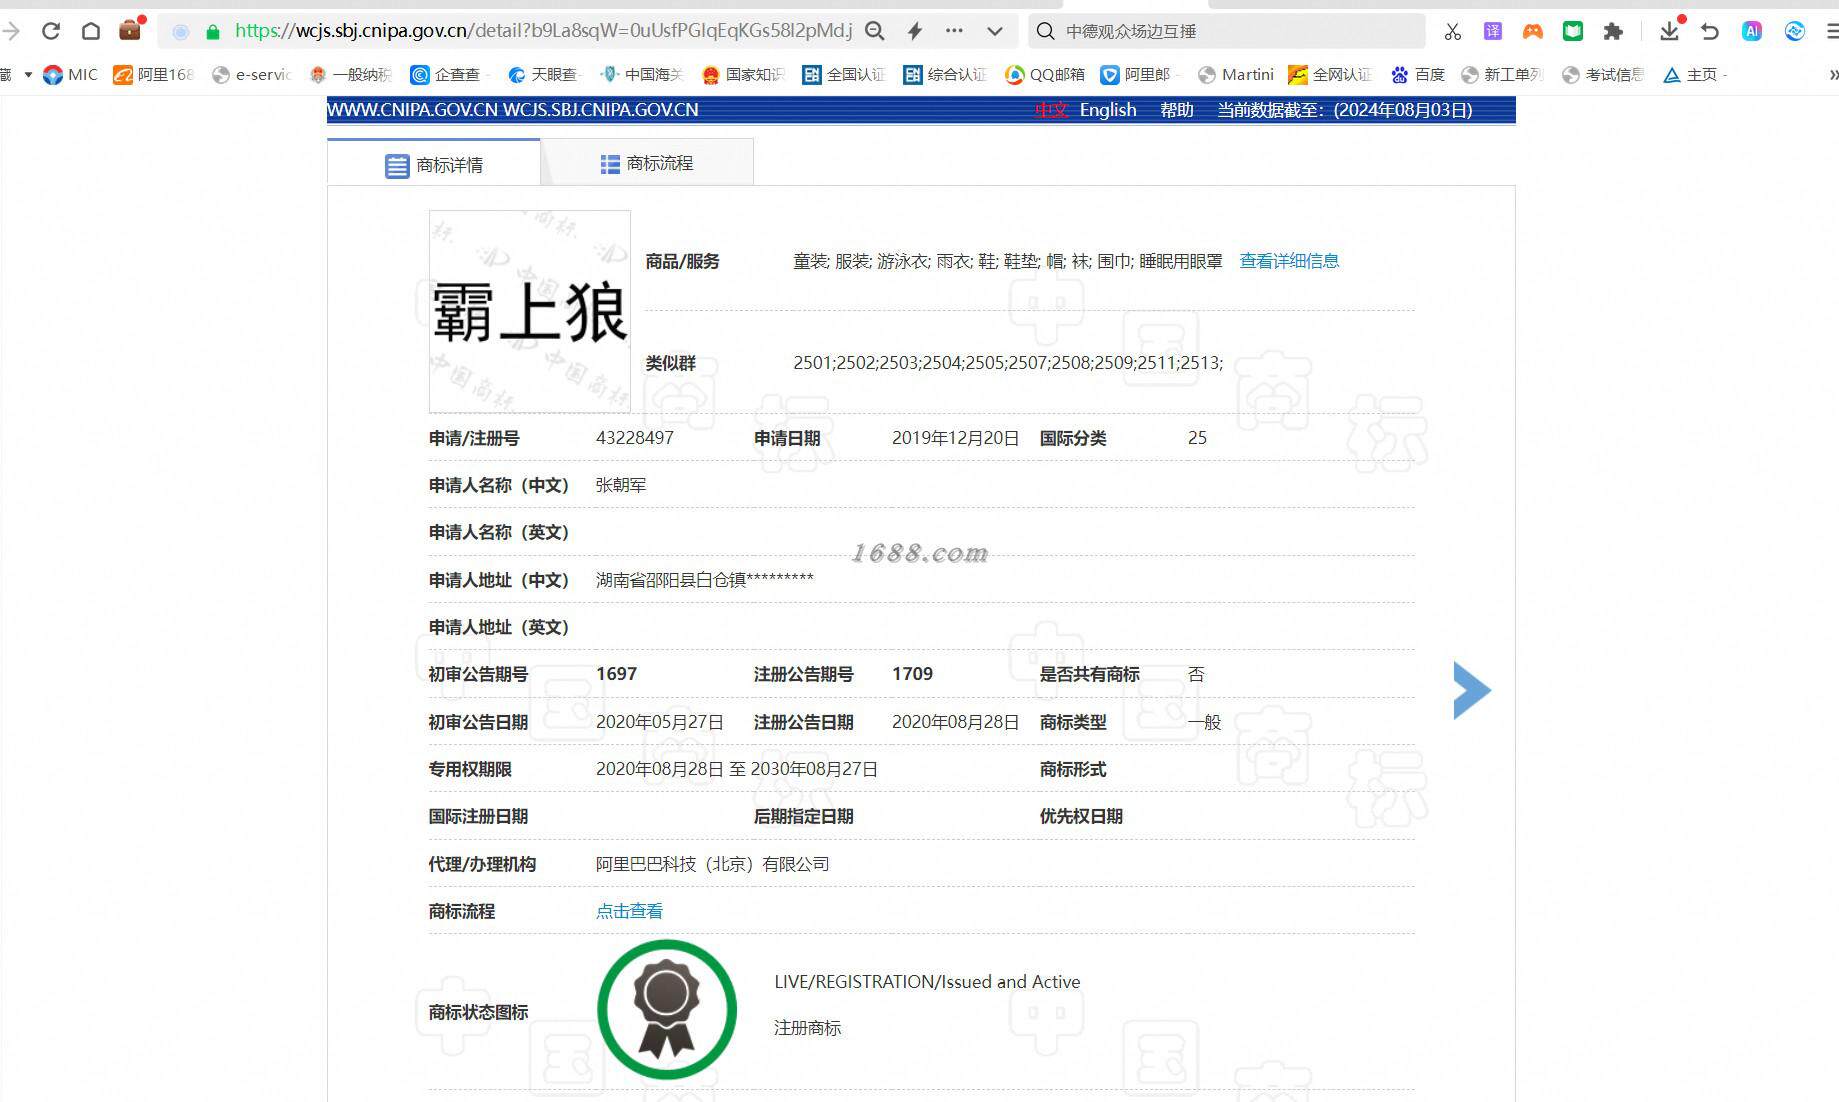
Task: Click the blue circular browser icon after AI
Action: (1795, 31)
